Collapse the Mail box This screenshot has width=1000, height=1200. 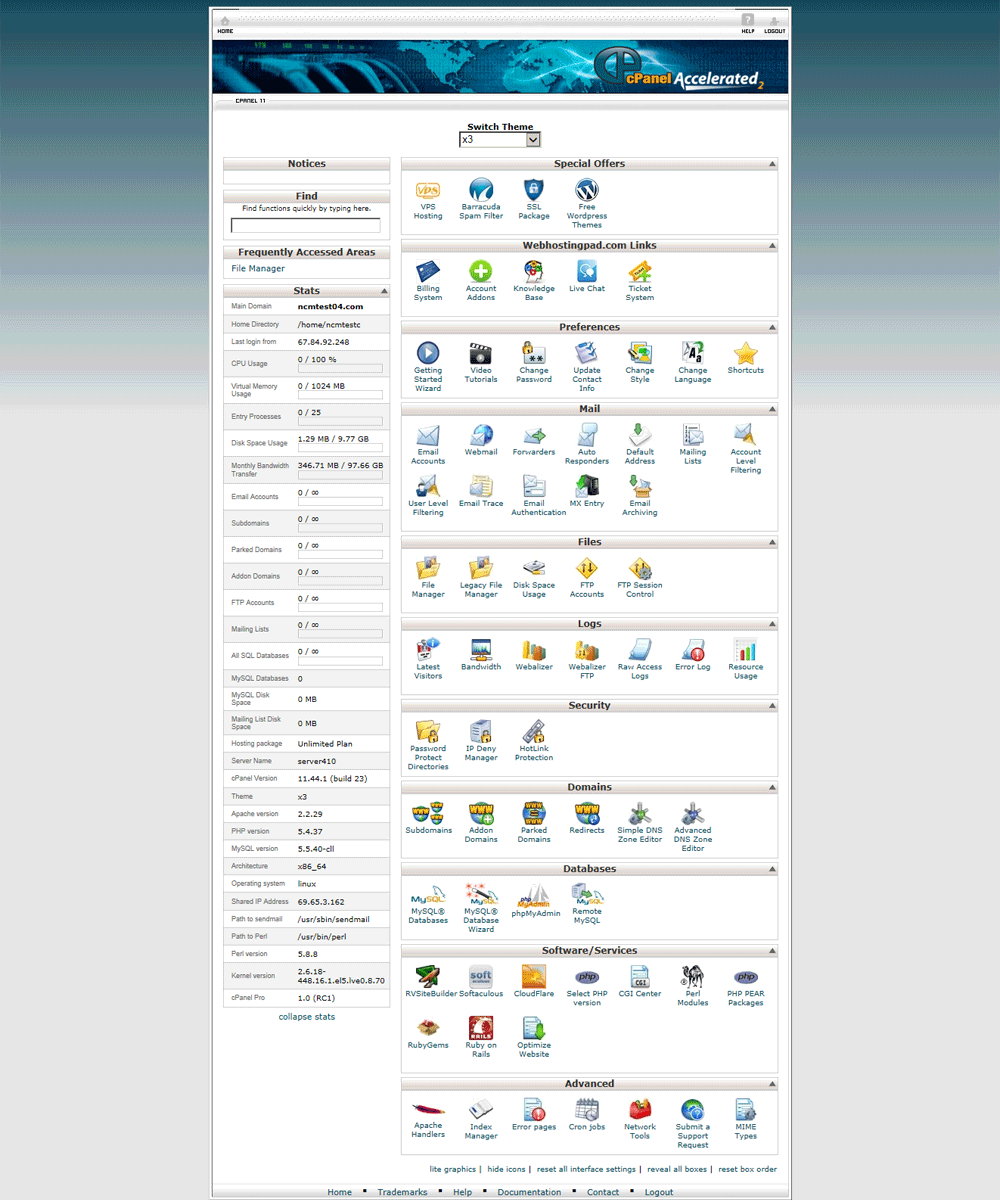tap(772, 410)
